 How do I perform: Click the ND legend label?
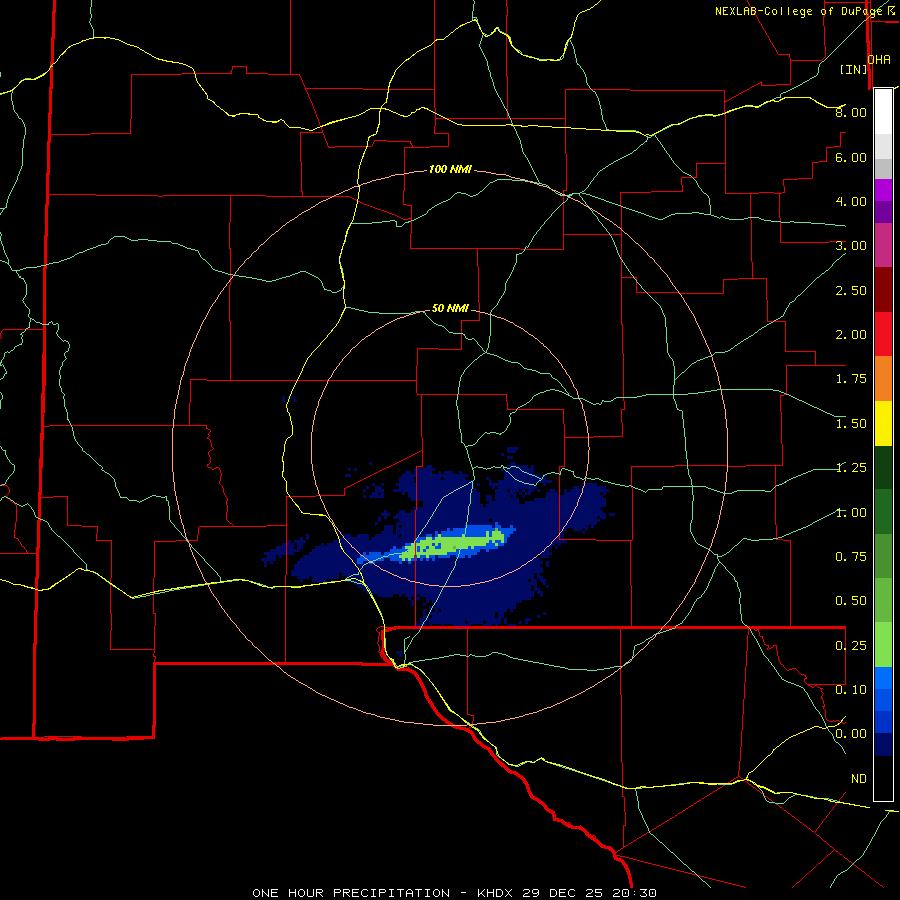pyautogui.click(x=859, y=779)
